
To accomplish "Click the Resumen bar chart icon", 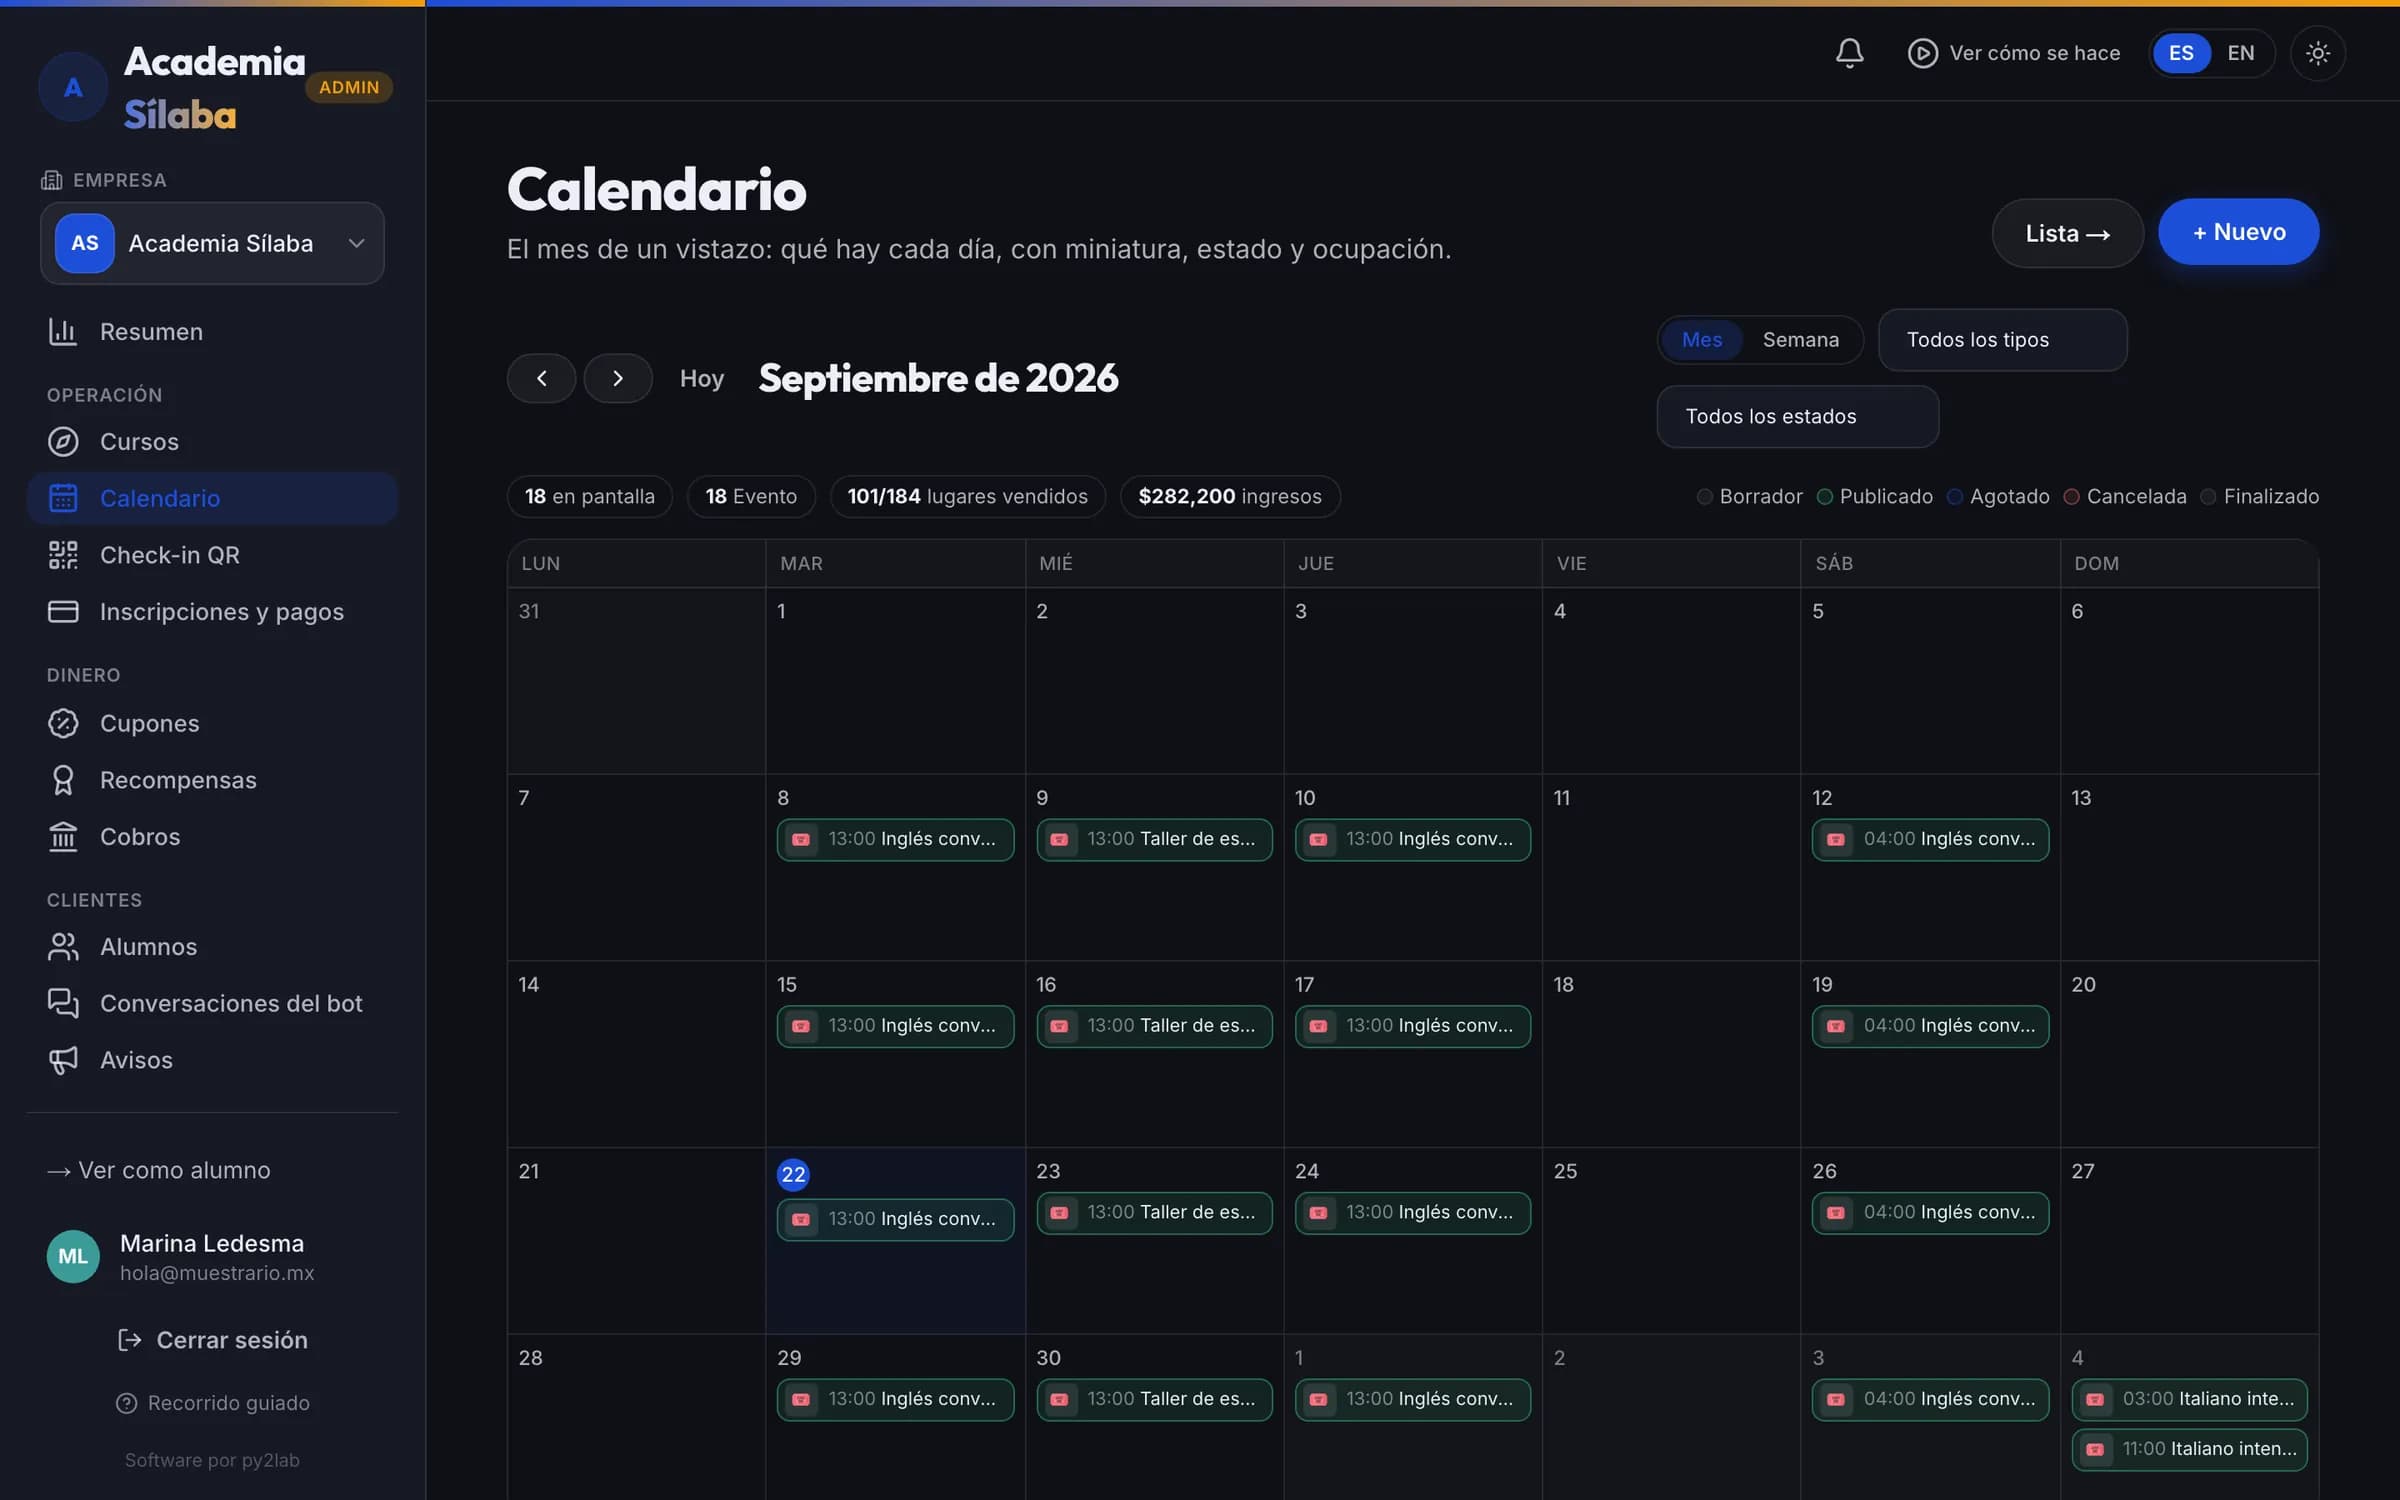I will (x=63, y=331).
